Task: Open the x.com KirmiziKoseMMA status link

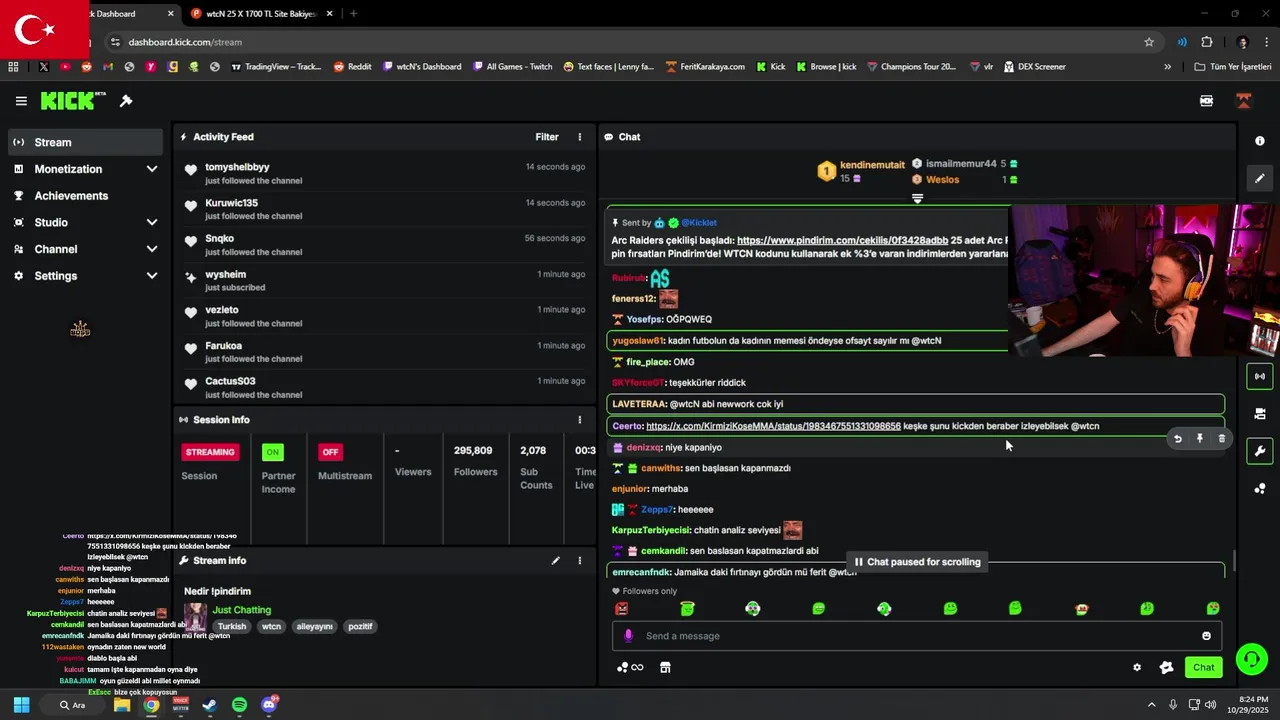Action: point(773,426)
